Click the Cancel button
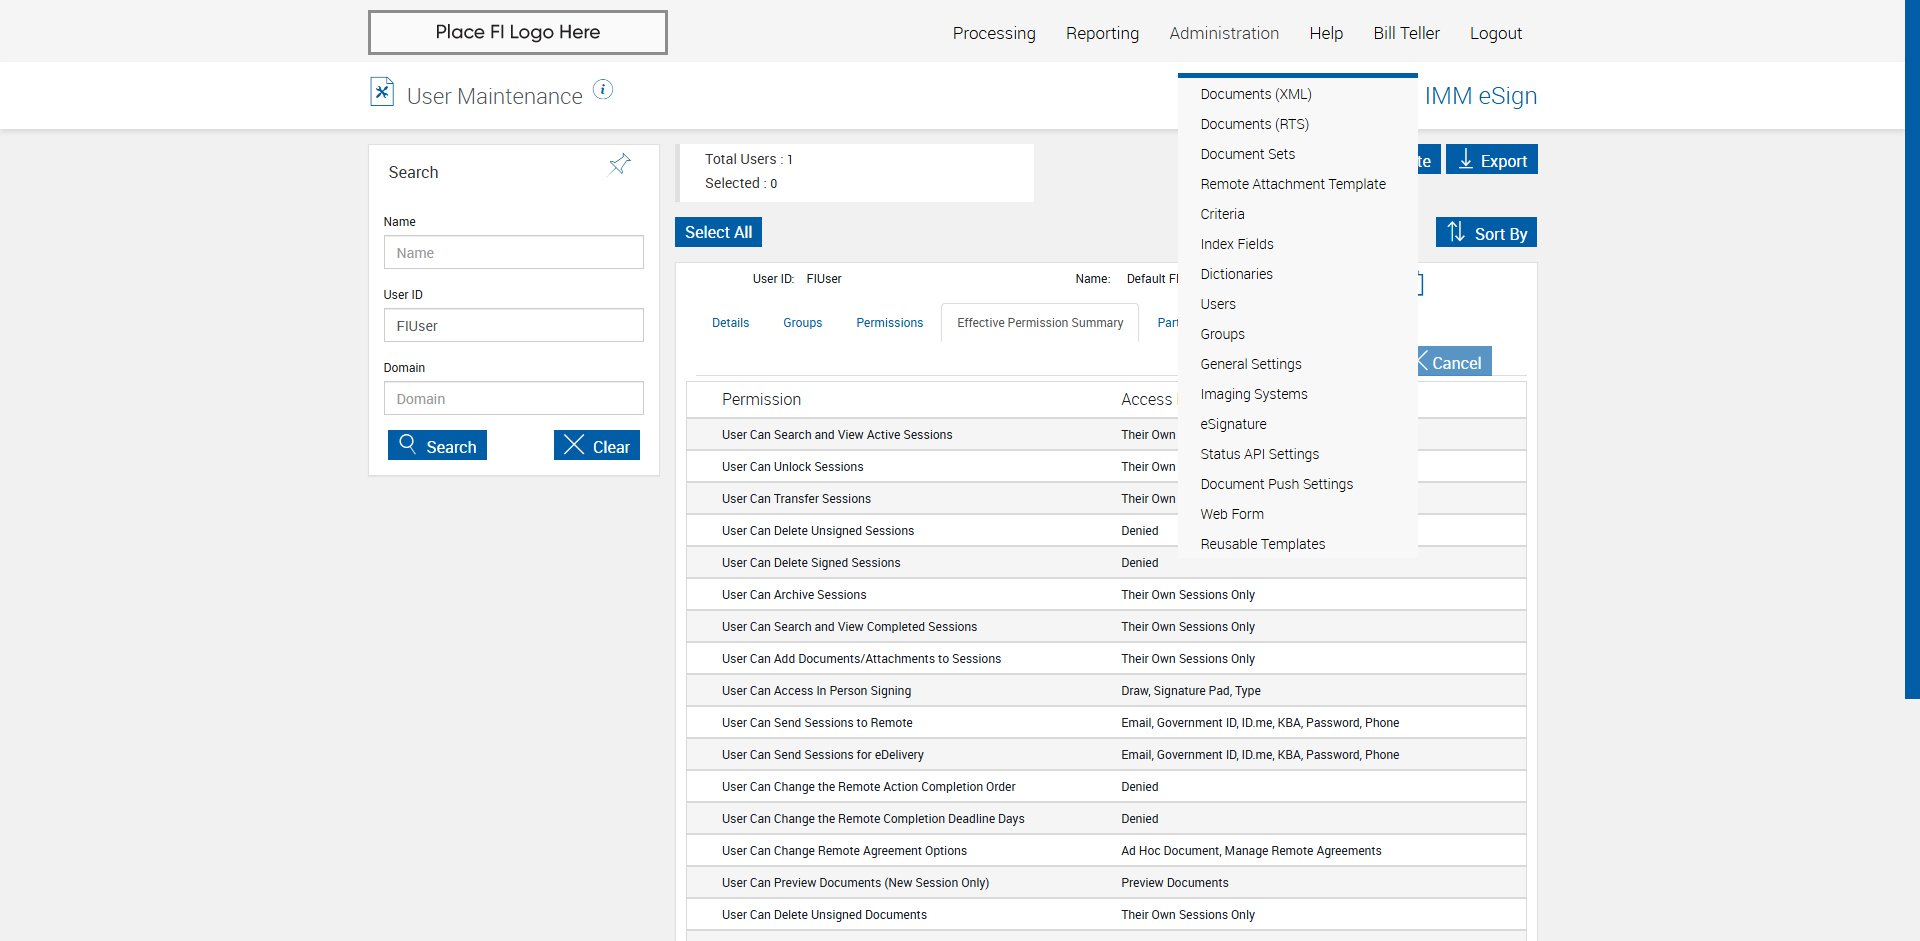This screenshot has height=941, width=1920. click(1455, 362)
